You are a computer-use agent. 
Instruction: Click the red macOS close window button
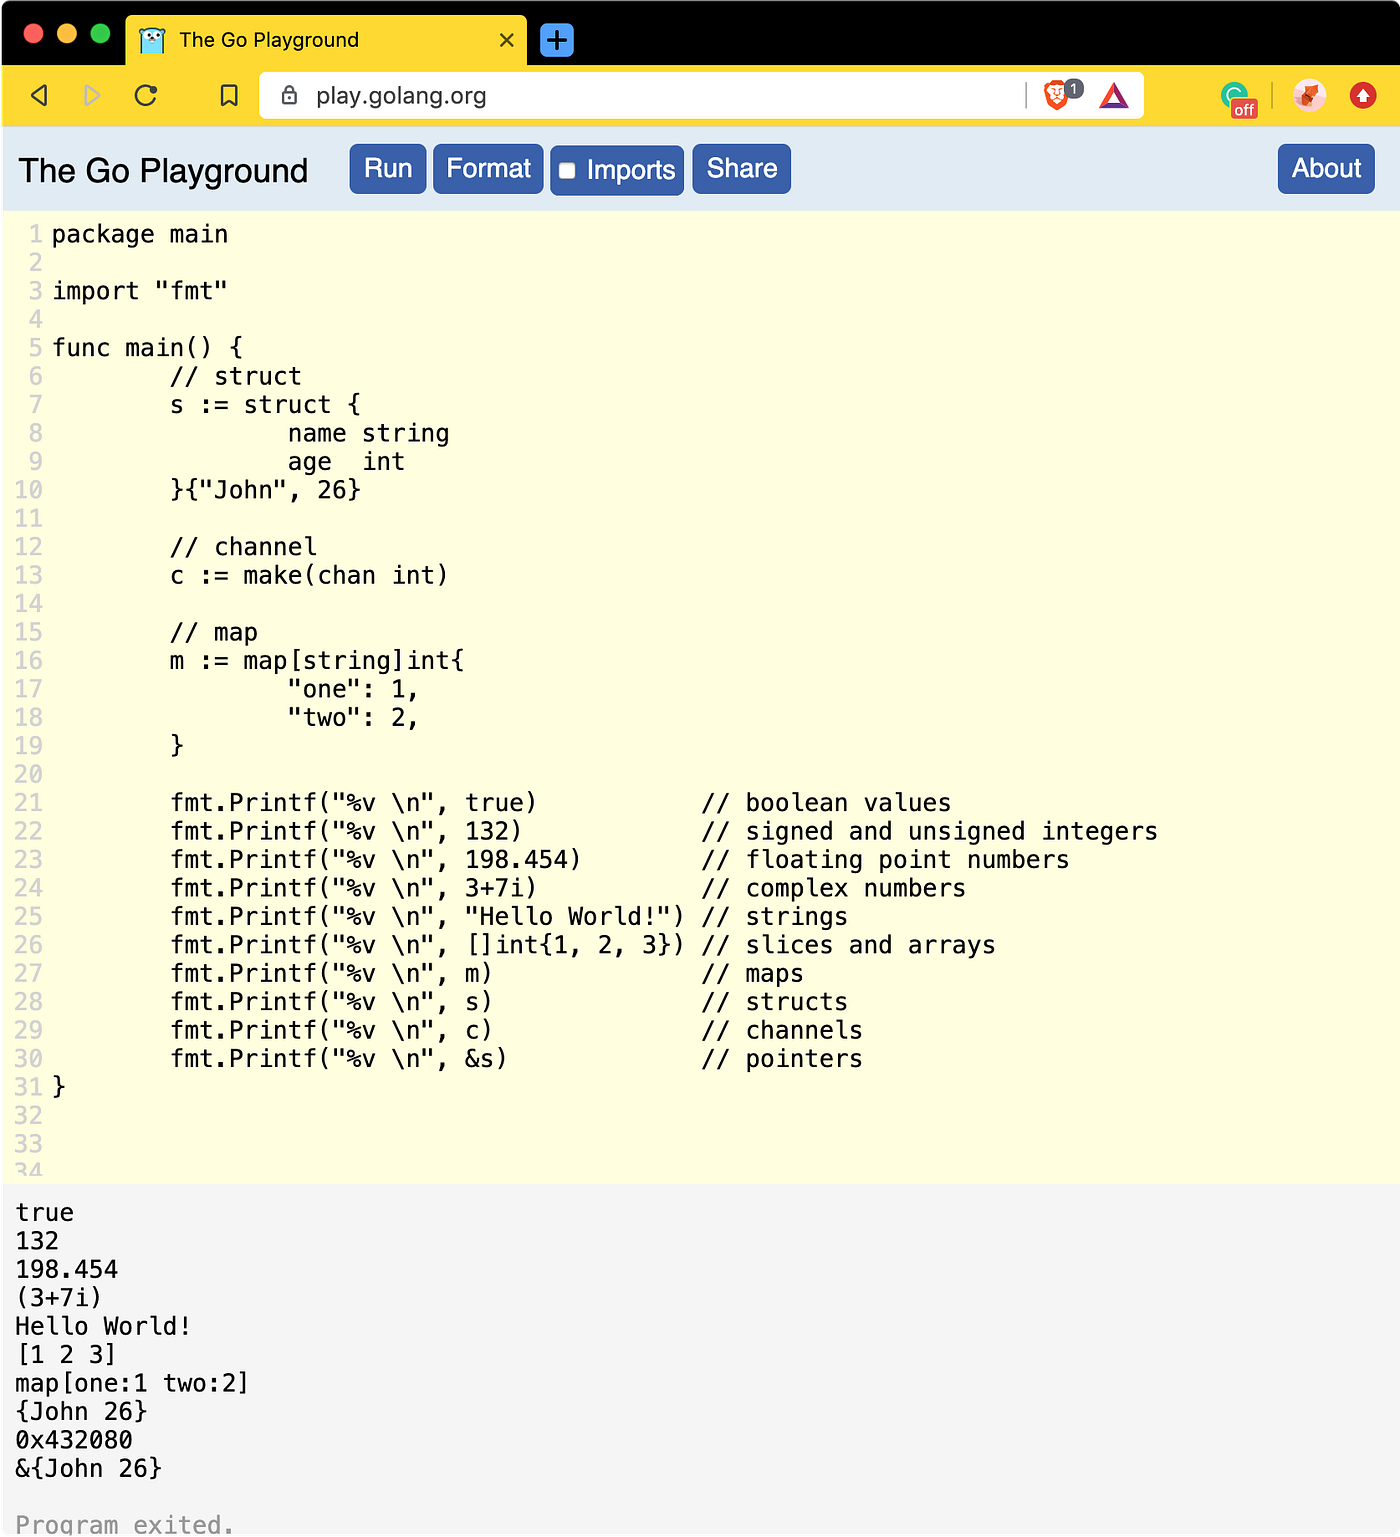33,33
